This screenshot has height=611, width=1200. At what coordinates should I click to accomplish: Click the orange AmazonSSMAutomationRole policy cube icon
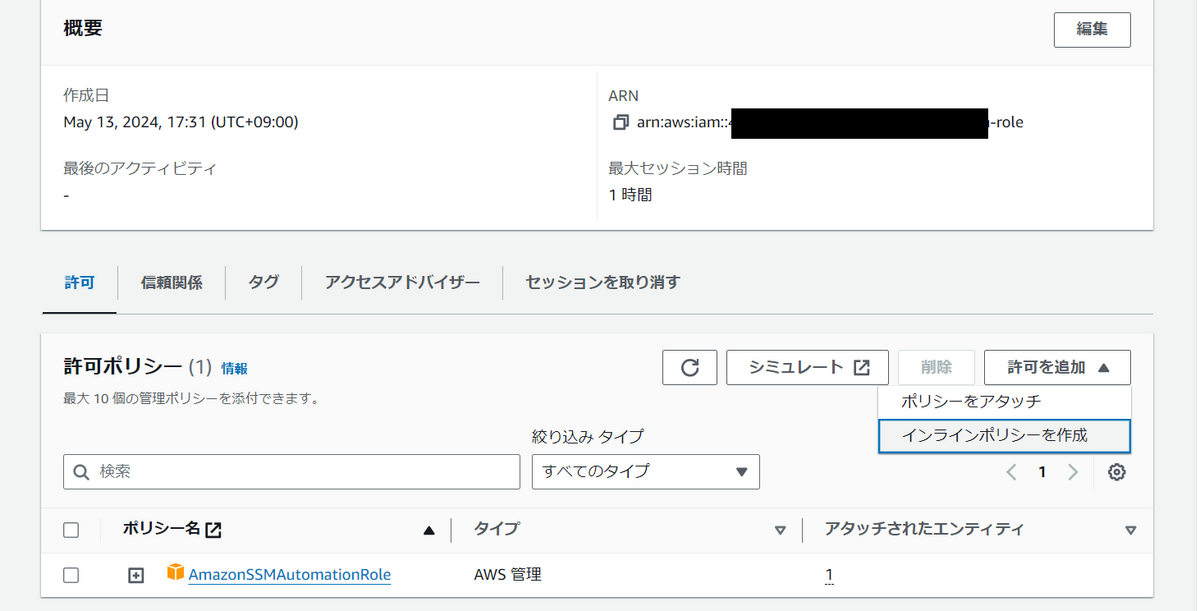(175, 572)
